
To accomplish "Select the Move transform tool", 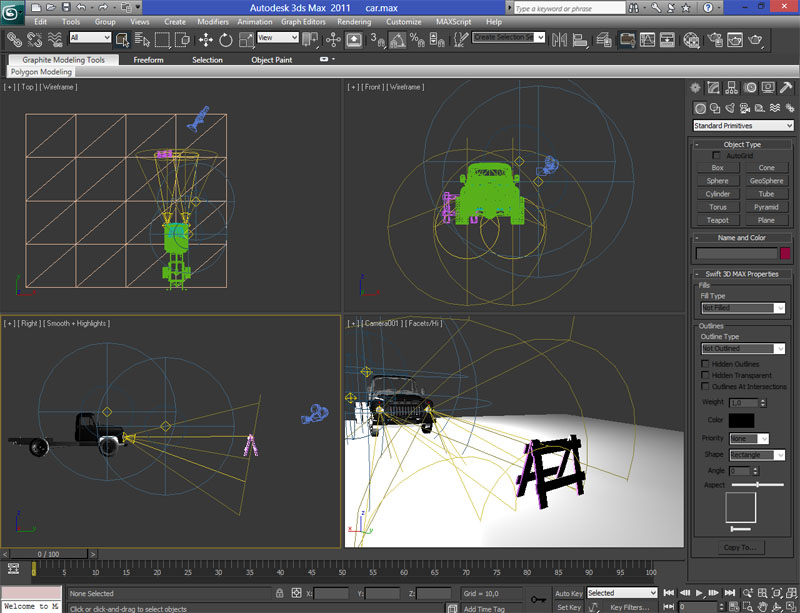I will tap(206, 40).
